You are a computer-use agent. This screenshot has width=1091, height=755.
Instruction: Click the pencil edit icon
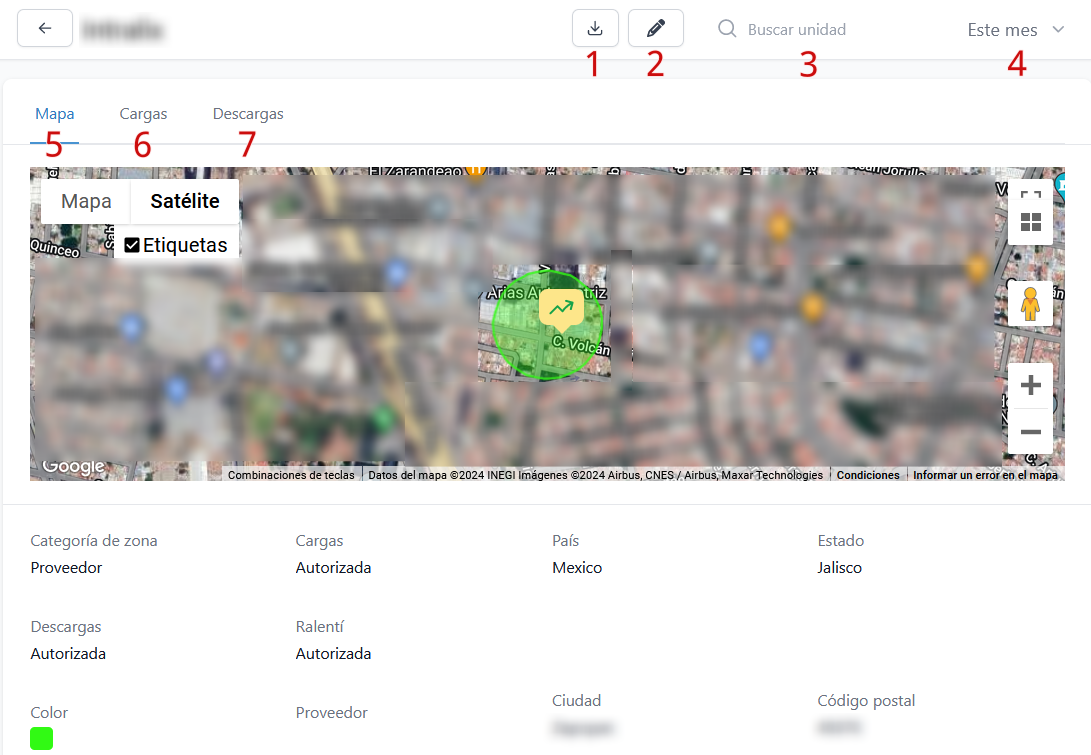tap(656, 28)
